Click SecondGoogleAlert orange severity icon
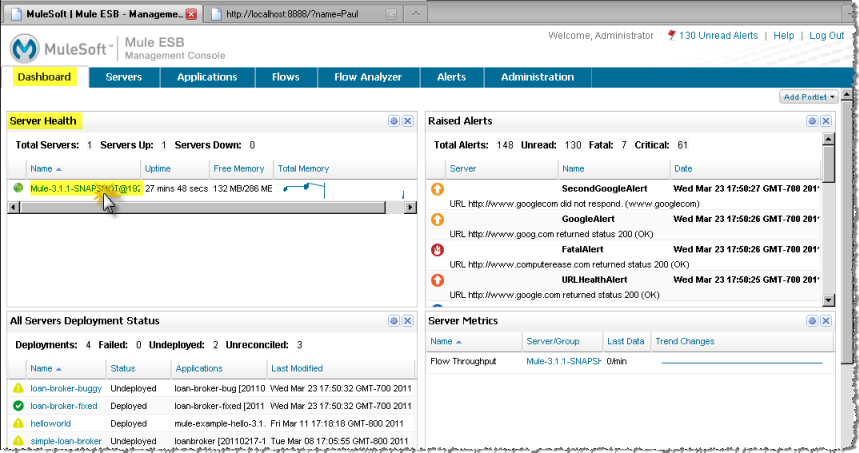This screenshot has width=859, height=453. pos(437,188)
